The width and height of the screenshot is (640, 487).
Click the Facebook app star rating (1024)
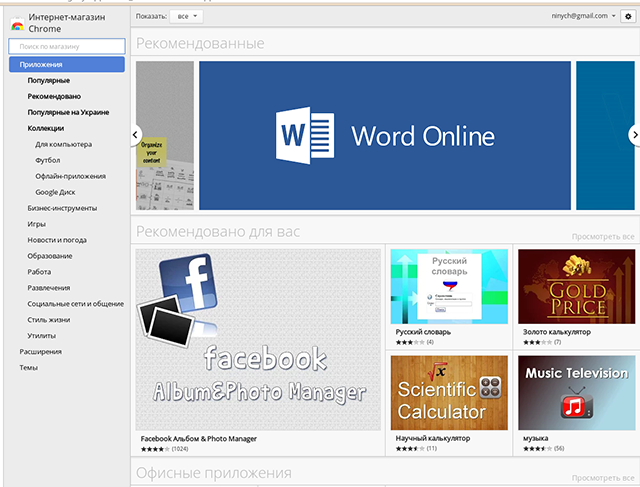pos(164,449)
